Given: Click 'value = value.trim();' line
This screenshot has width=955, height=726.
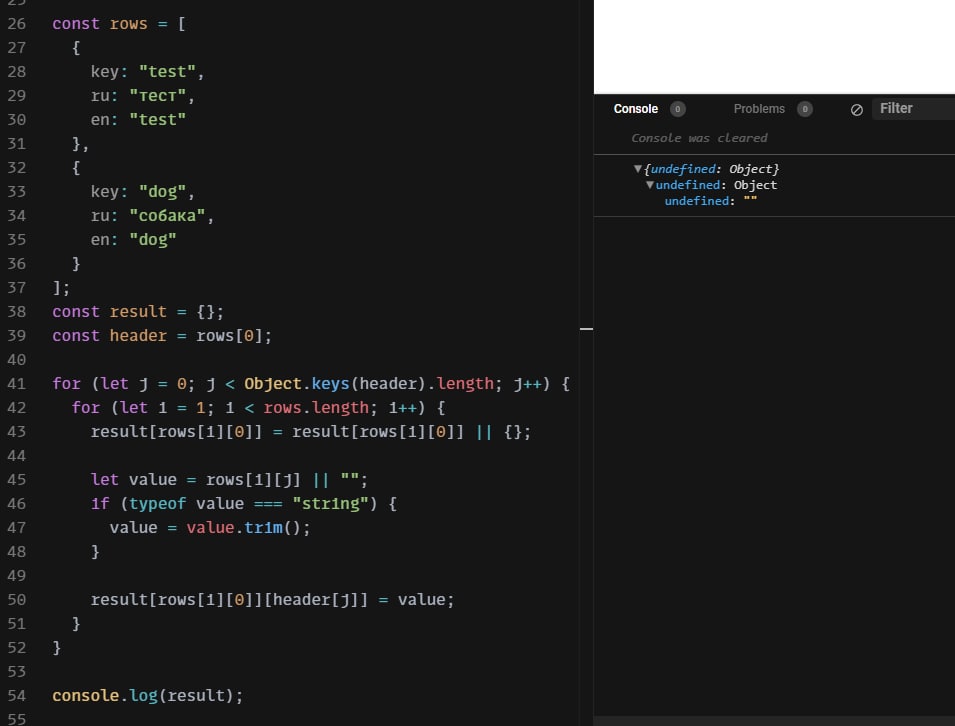Looking at the screenshot, I should point(210,527).
